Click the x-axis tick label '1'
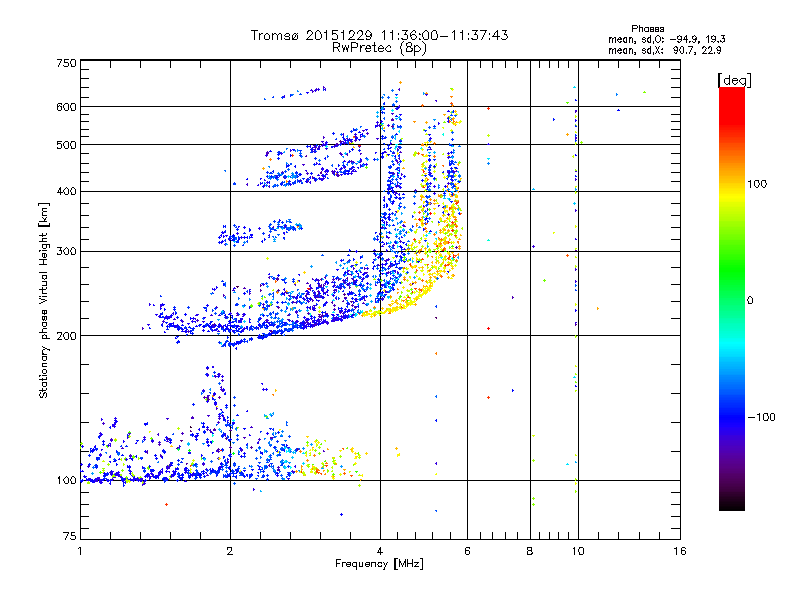The image size is (800, 600). click(x=80, y=551)
